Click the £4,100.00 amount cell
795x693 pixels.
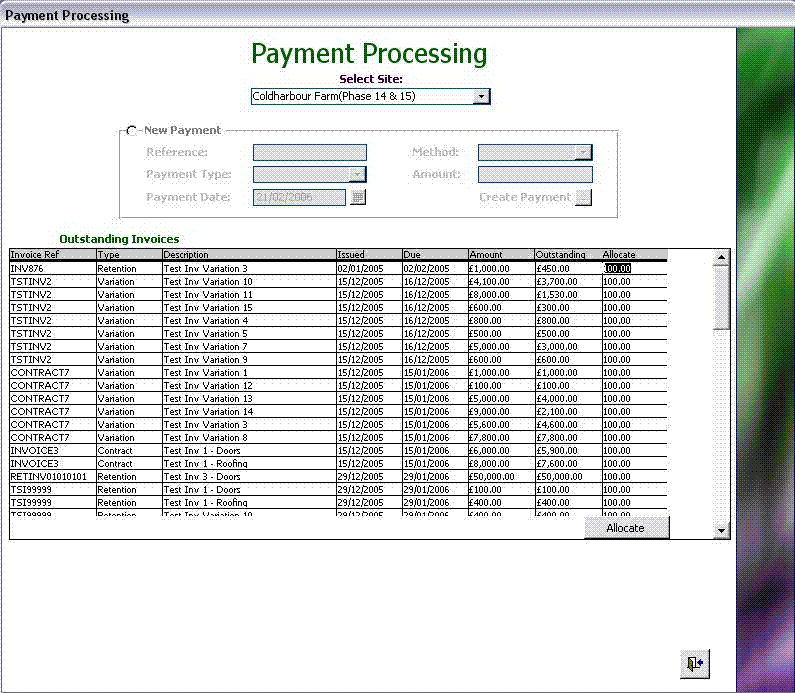(489, 282)
